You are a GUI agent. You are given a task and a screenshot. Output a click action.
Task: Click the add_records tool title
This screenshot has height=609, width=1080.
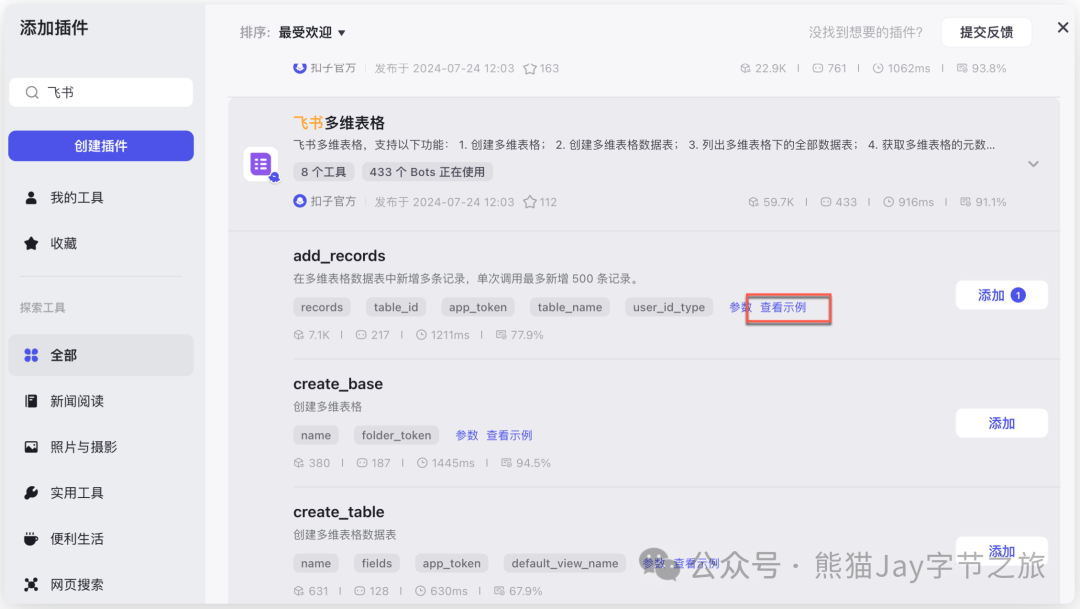339,256
